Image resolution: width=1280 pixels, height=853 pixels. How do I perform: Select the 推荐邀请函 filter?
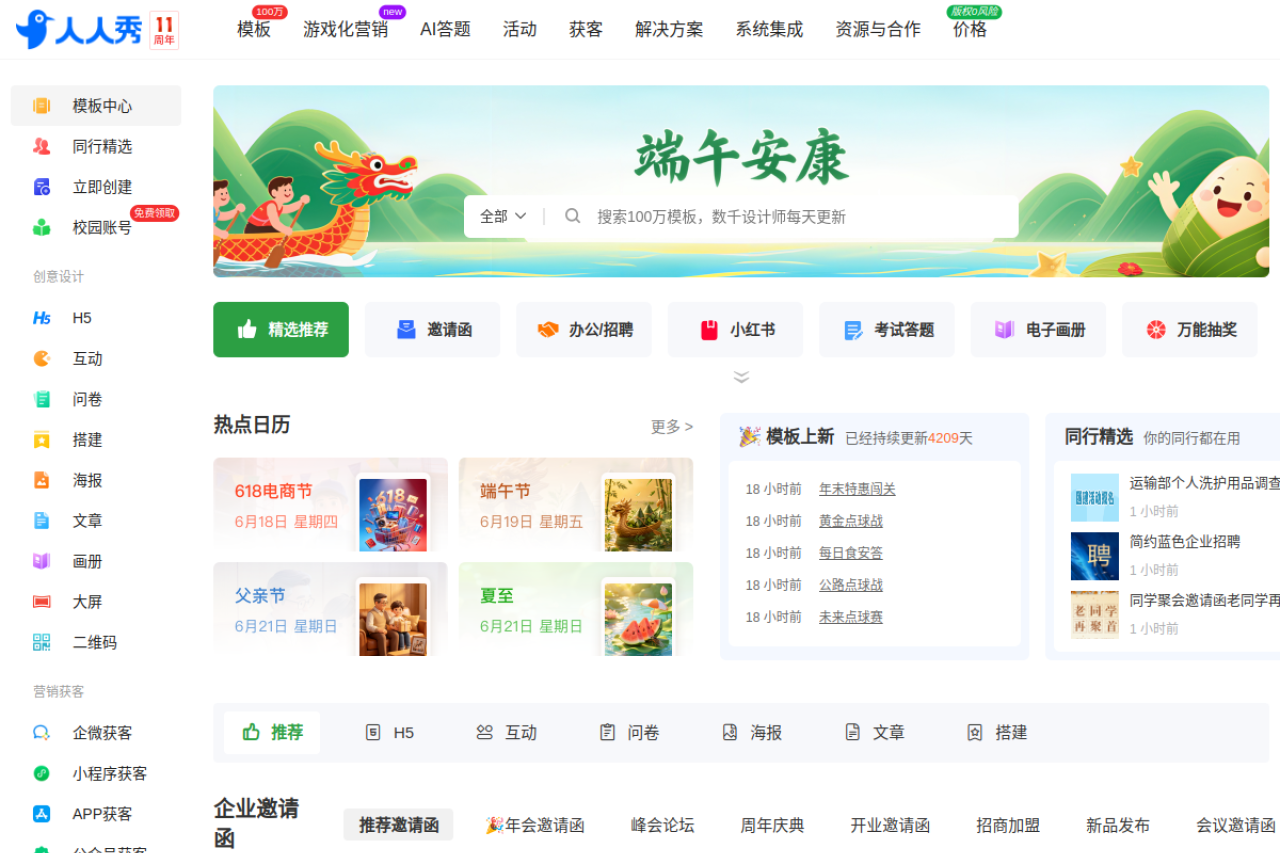(x=399, y=825)
